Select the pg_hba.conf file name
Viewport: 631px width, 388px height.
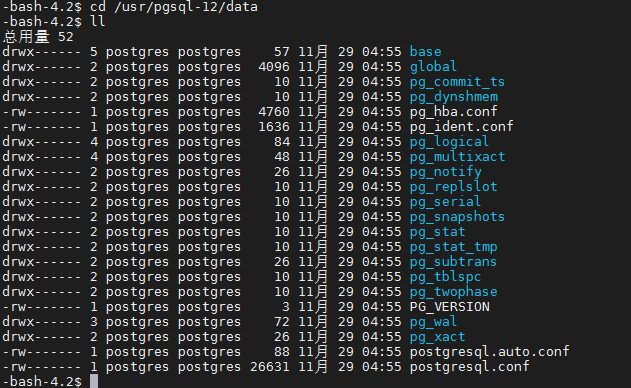point(454,111)
